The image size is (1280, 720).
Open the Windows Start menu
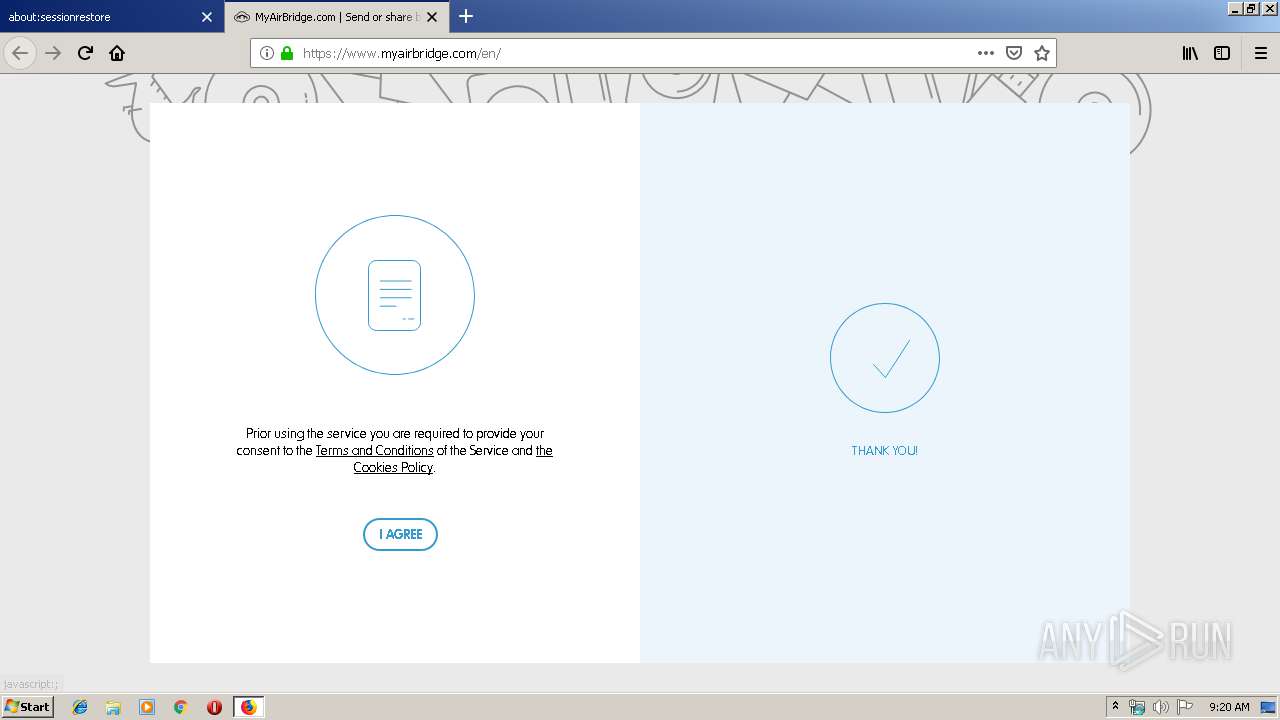coord(27,706)
